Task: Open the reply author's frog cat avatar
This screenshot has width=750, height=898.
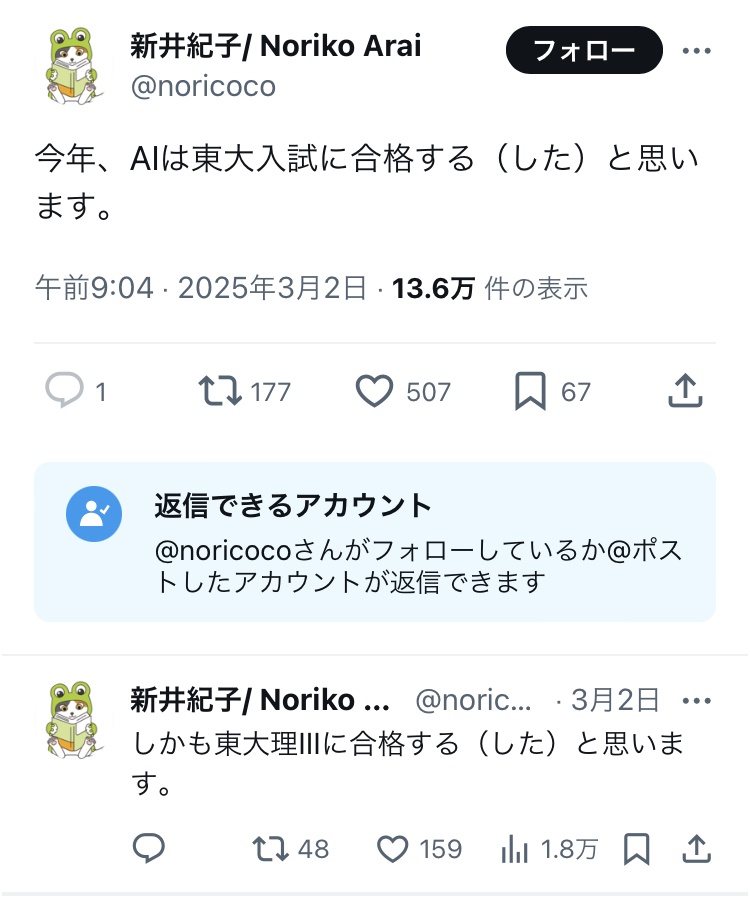Action: tap(73, 720)
